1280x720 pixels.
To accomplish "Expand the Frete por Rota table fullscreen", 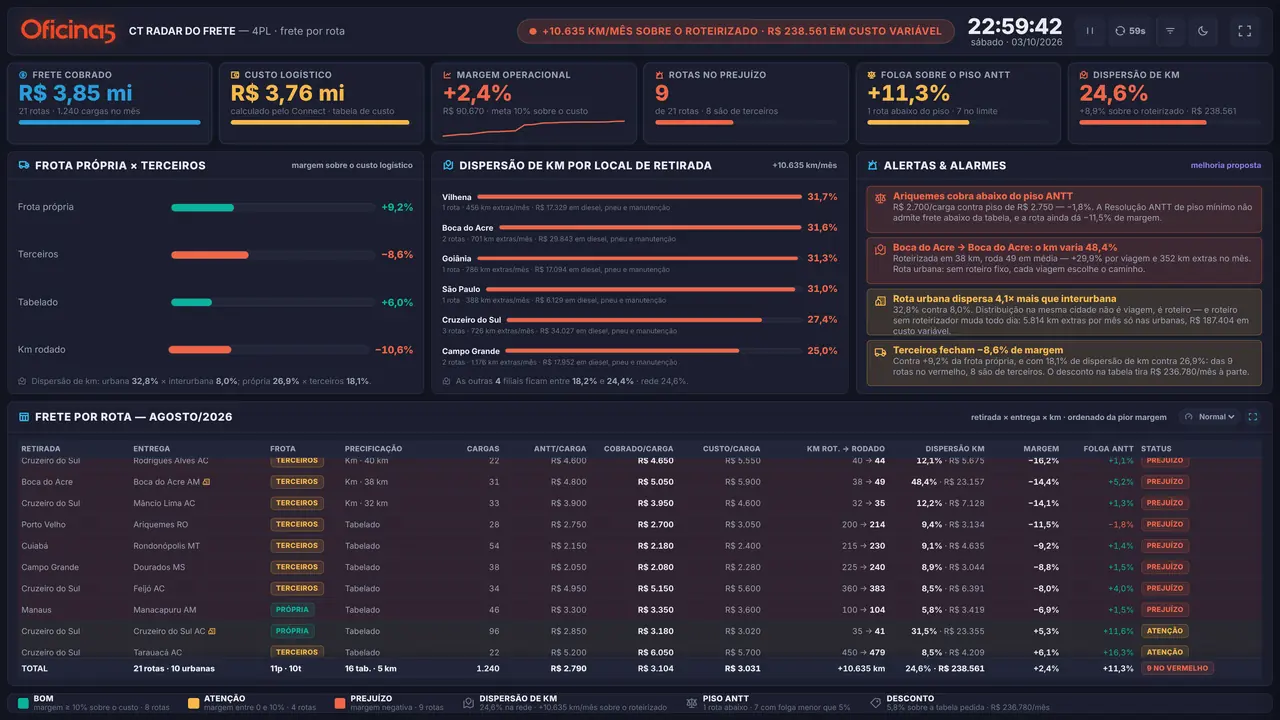I will click(1253, 417).
